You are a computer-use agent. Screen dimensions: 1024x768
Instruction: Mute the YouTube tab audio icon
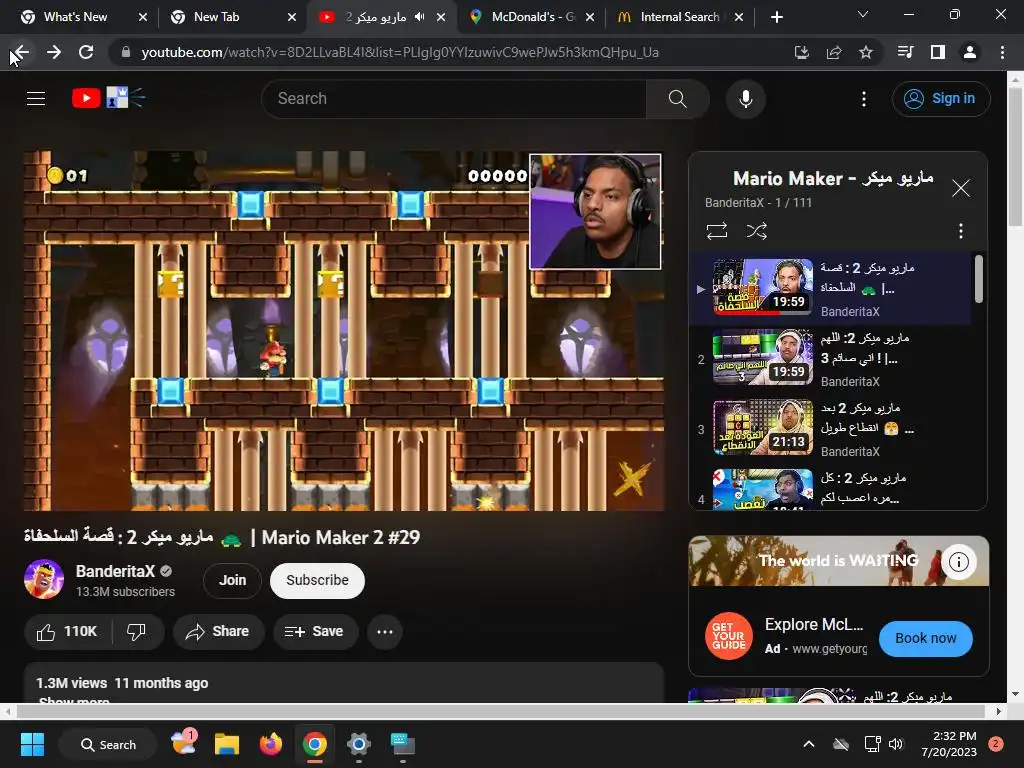click(419, 17)
